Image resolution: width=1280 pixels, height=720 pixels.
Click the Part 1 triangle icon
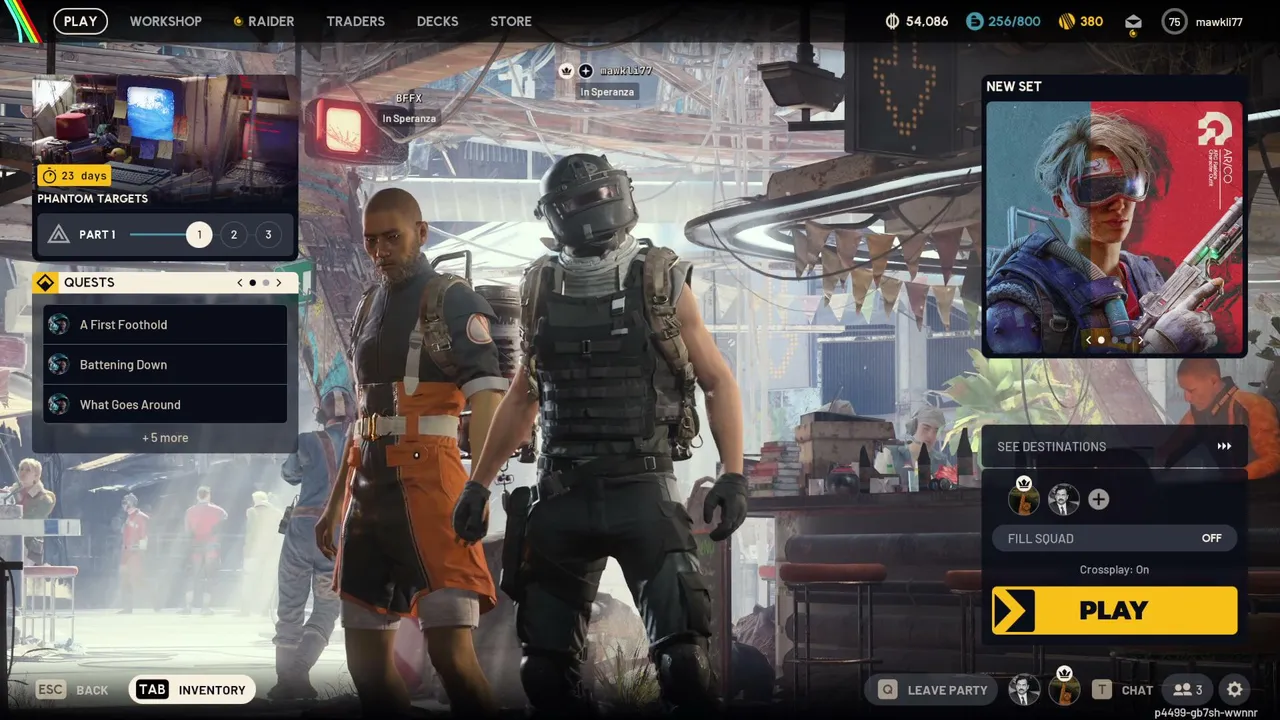59,234
